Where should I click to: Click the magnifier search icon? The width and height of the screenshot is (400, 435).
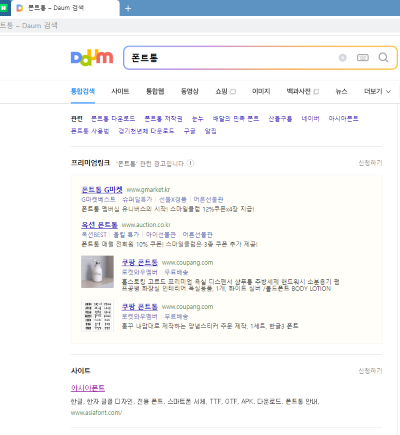(383, 58)
